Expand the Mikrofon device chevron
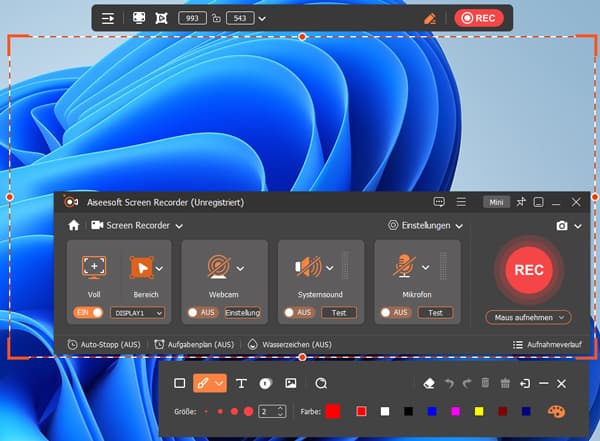600x441 pixels. pyautogui.click(x=426, y=267)
